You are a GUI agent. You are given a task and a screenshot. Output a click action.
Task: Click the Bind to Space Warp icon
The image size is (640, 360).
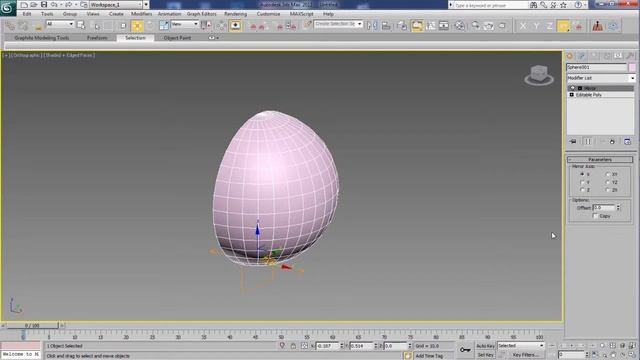[x=37, y=26]
